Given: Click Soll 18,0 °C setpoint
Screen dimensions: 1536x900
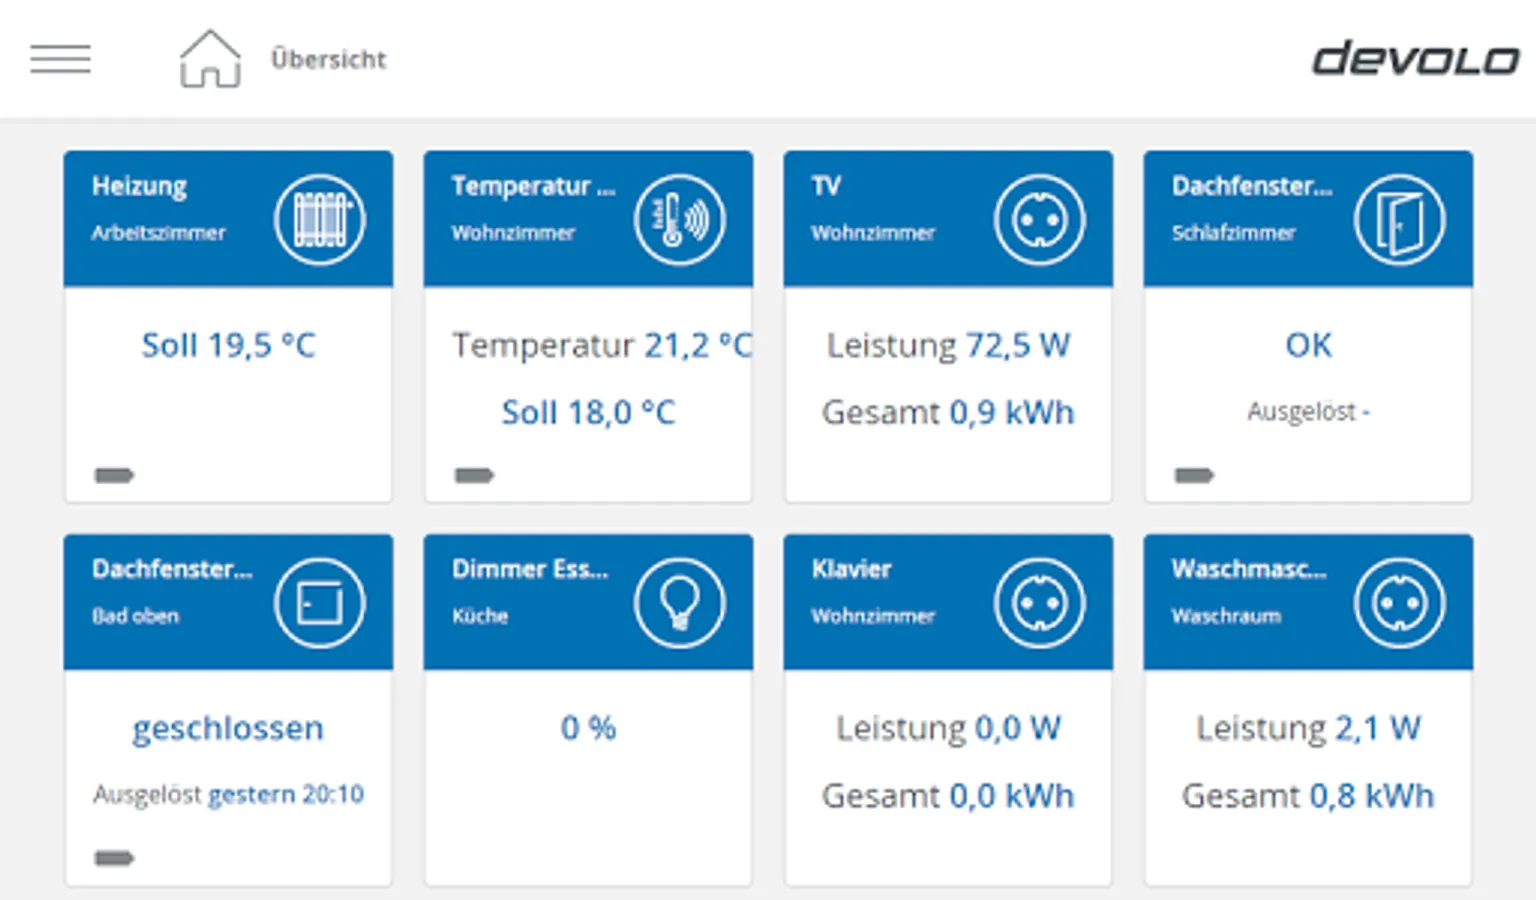Looking at the screenshot, I should tap(588, 412).
